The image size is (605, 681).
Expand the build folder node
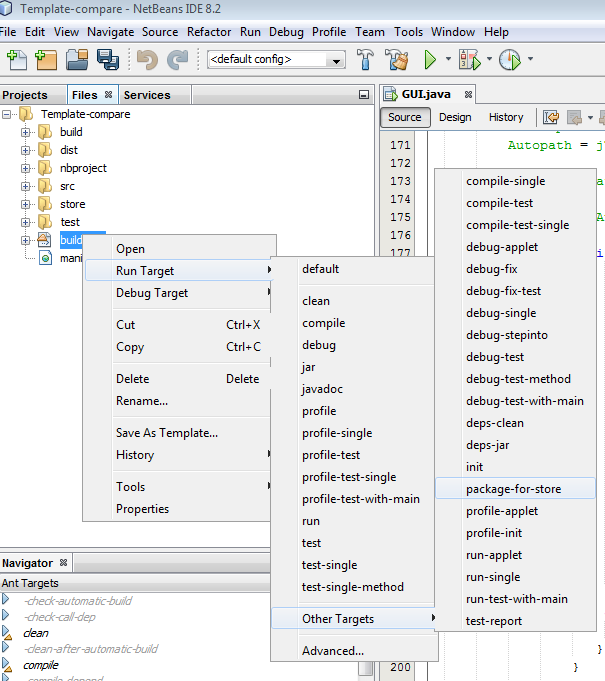(26, 132)
